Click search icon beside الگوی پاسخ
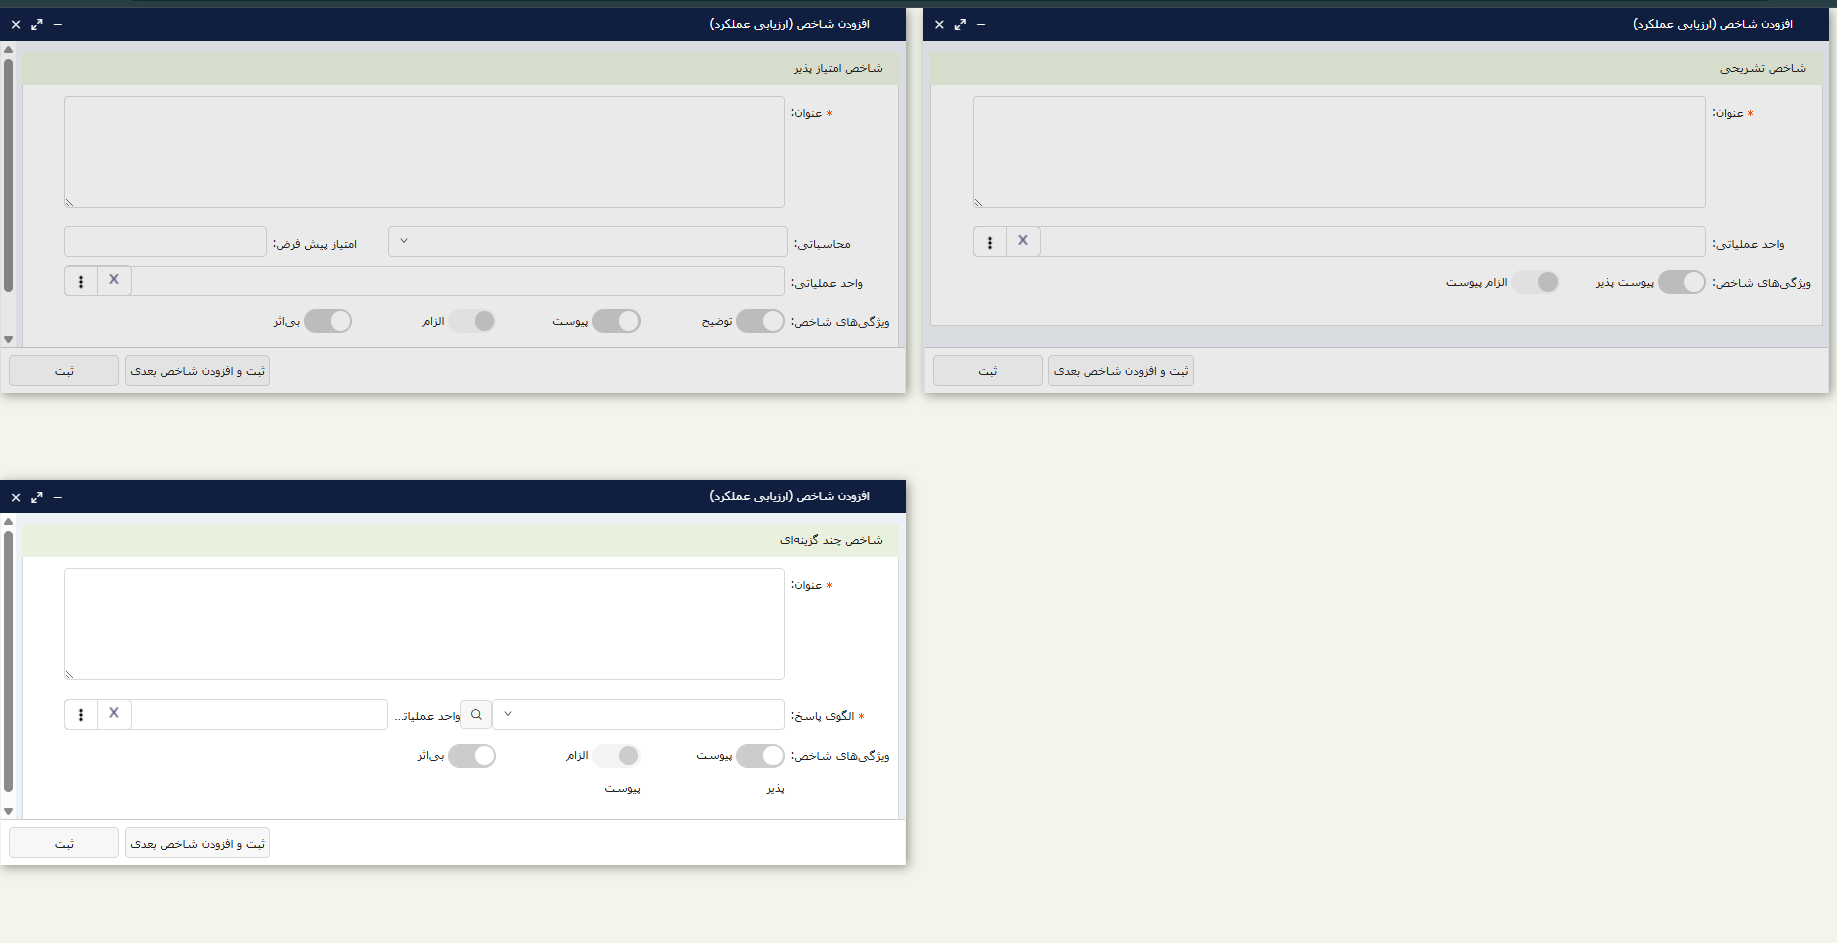 pos(476,714)
